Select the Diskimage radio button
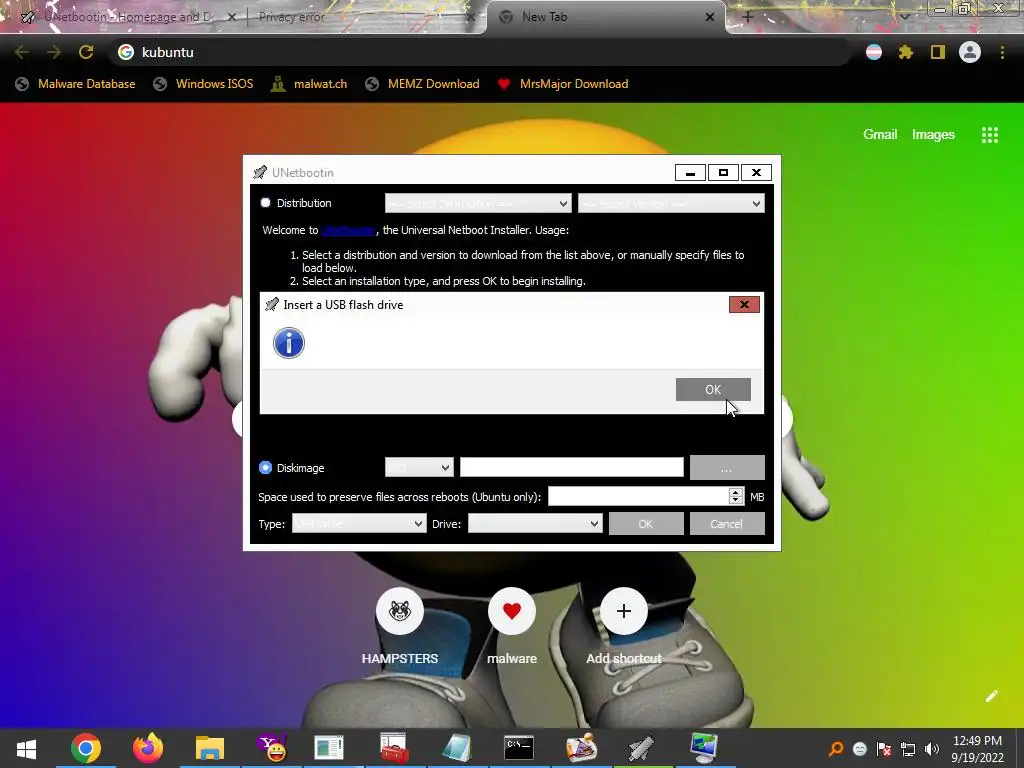Viewport: 1024px width, 768px height. 265,468
